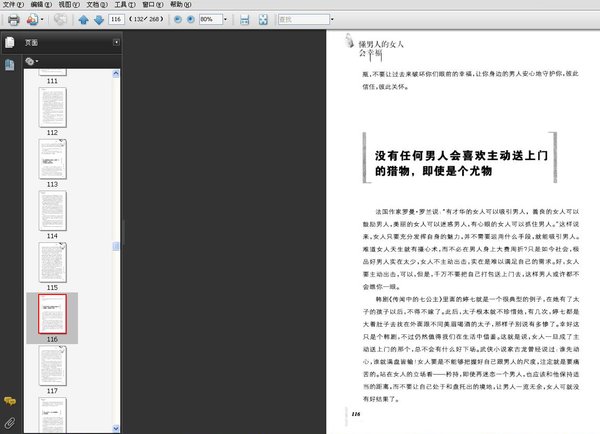Open the Pages panel icon in sidebar
The image size is (600, 434).
click(10, 42)
